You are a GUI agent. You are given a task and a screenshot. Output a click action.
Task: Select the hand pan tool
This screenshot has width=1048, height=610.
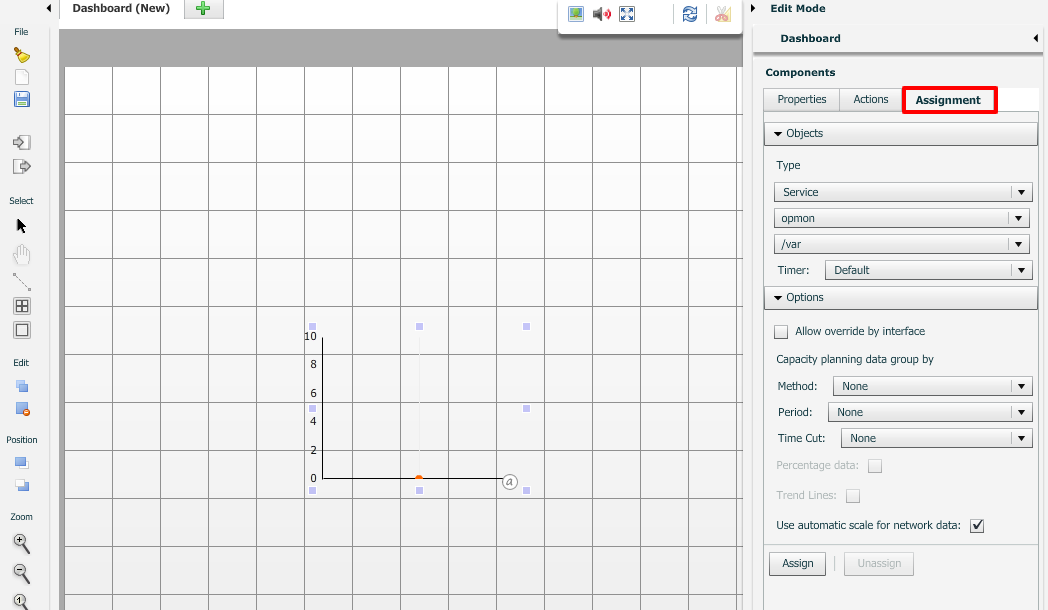pyautogui.click(x=21, y=254)
